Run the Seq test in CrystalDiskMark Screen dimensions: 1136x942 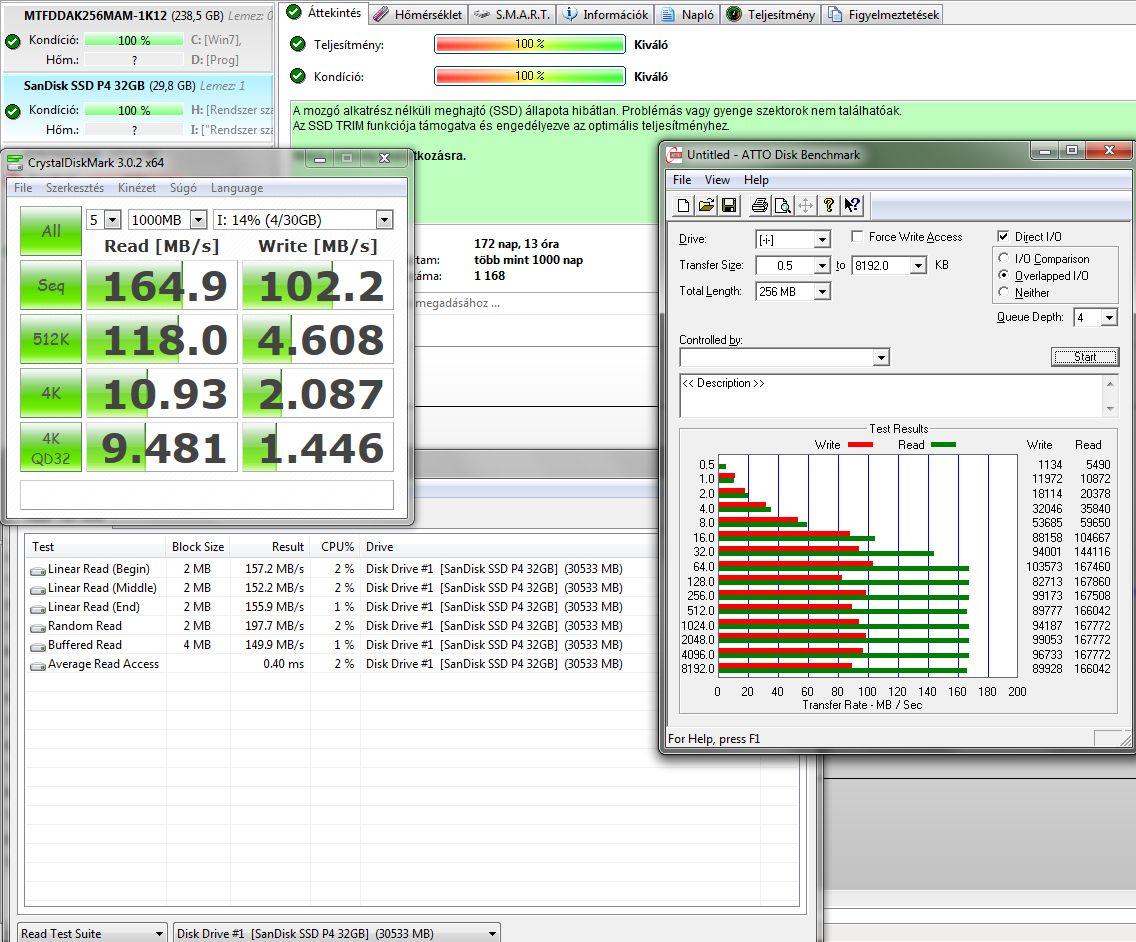point(51,285)
